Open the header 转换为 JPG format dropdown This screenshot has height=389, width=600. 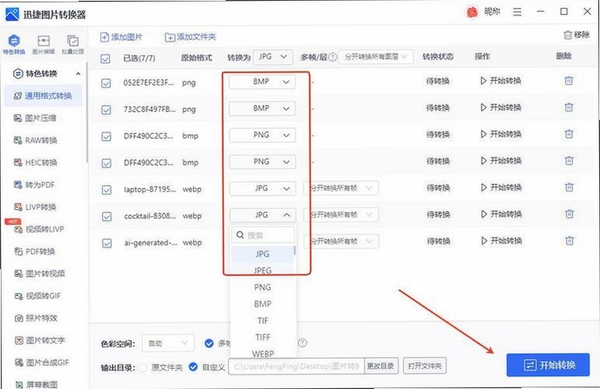pyautogui.click(x=273, y=57)
